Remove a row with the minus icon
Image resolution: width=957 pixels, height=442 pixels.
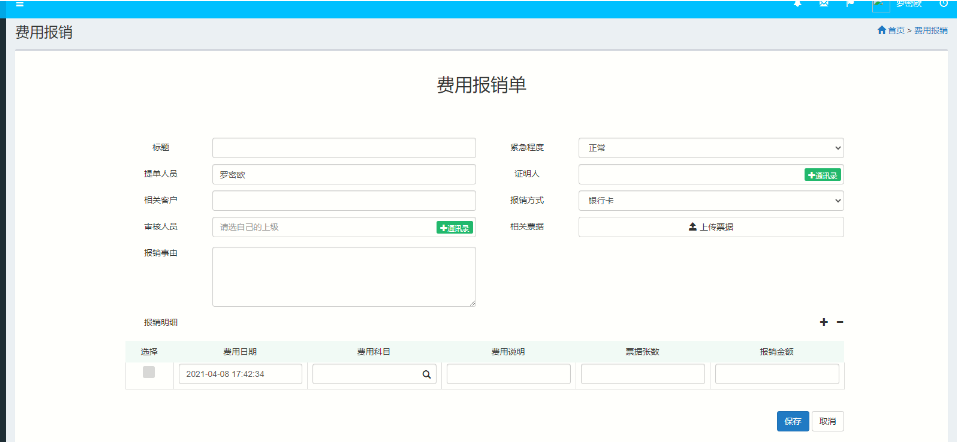click(840, 322)
